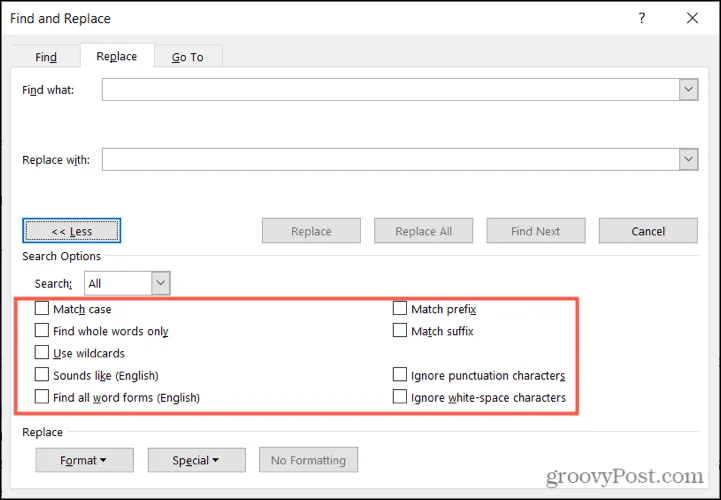Click the No Formatting button
This screenshot has height=500, width=721.
[x=309, y=460]
